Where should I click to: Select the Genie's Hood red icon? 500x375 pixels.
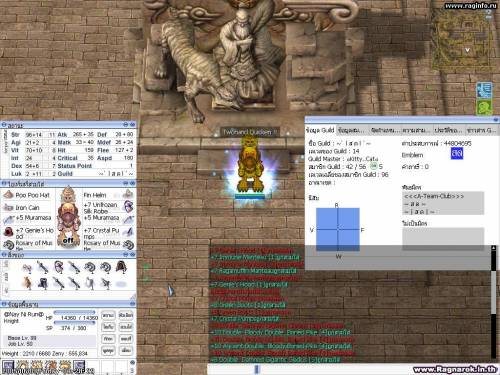8,231
